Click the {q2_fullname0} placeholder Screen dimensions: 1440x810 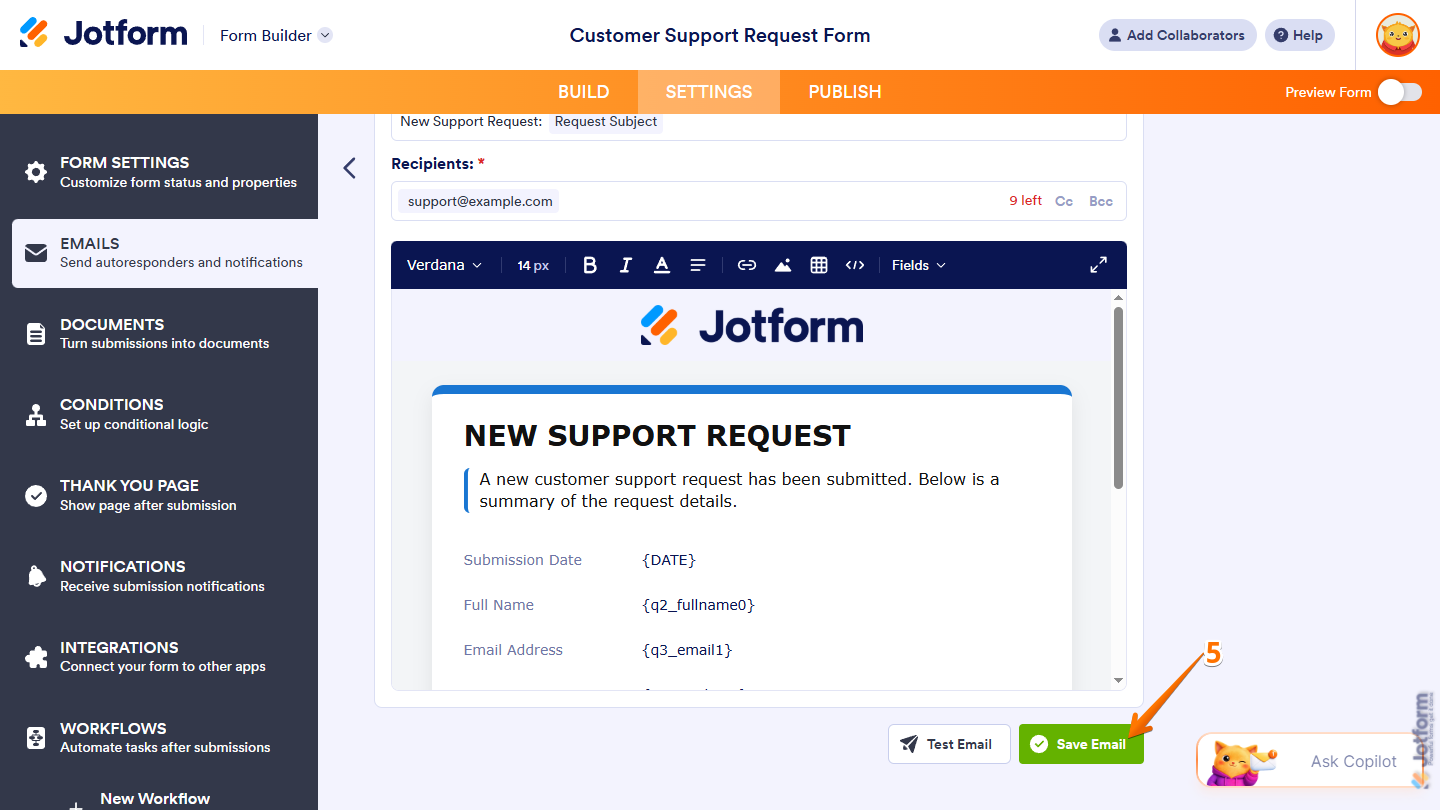tap(698, 605)
